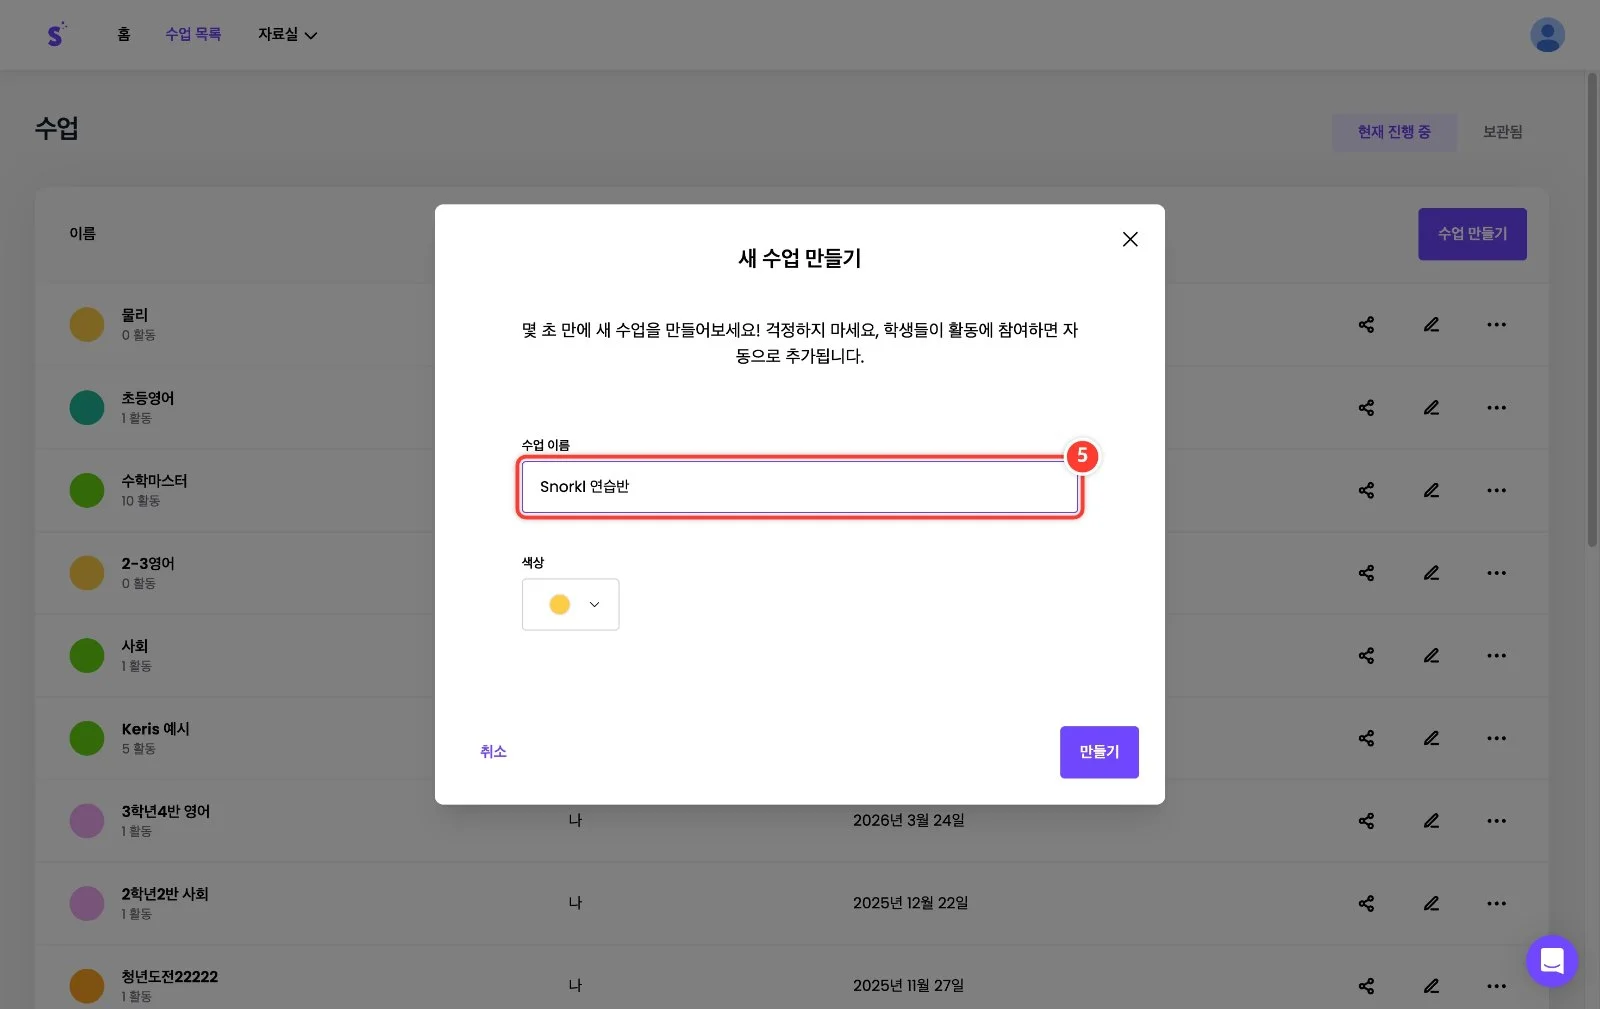Focus the 수업 이름 input field
Screen dimensions: 1600x1009
tap(800, 487)
